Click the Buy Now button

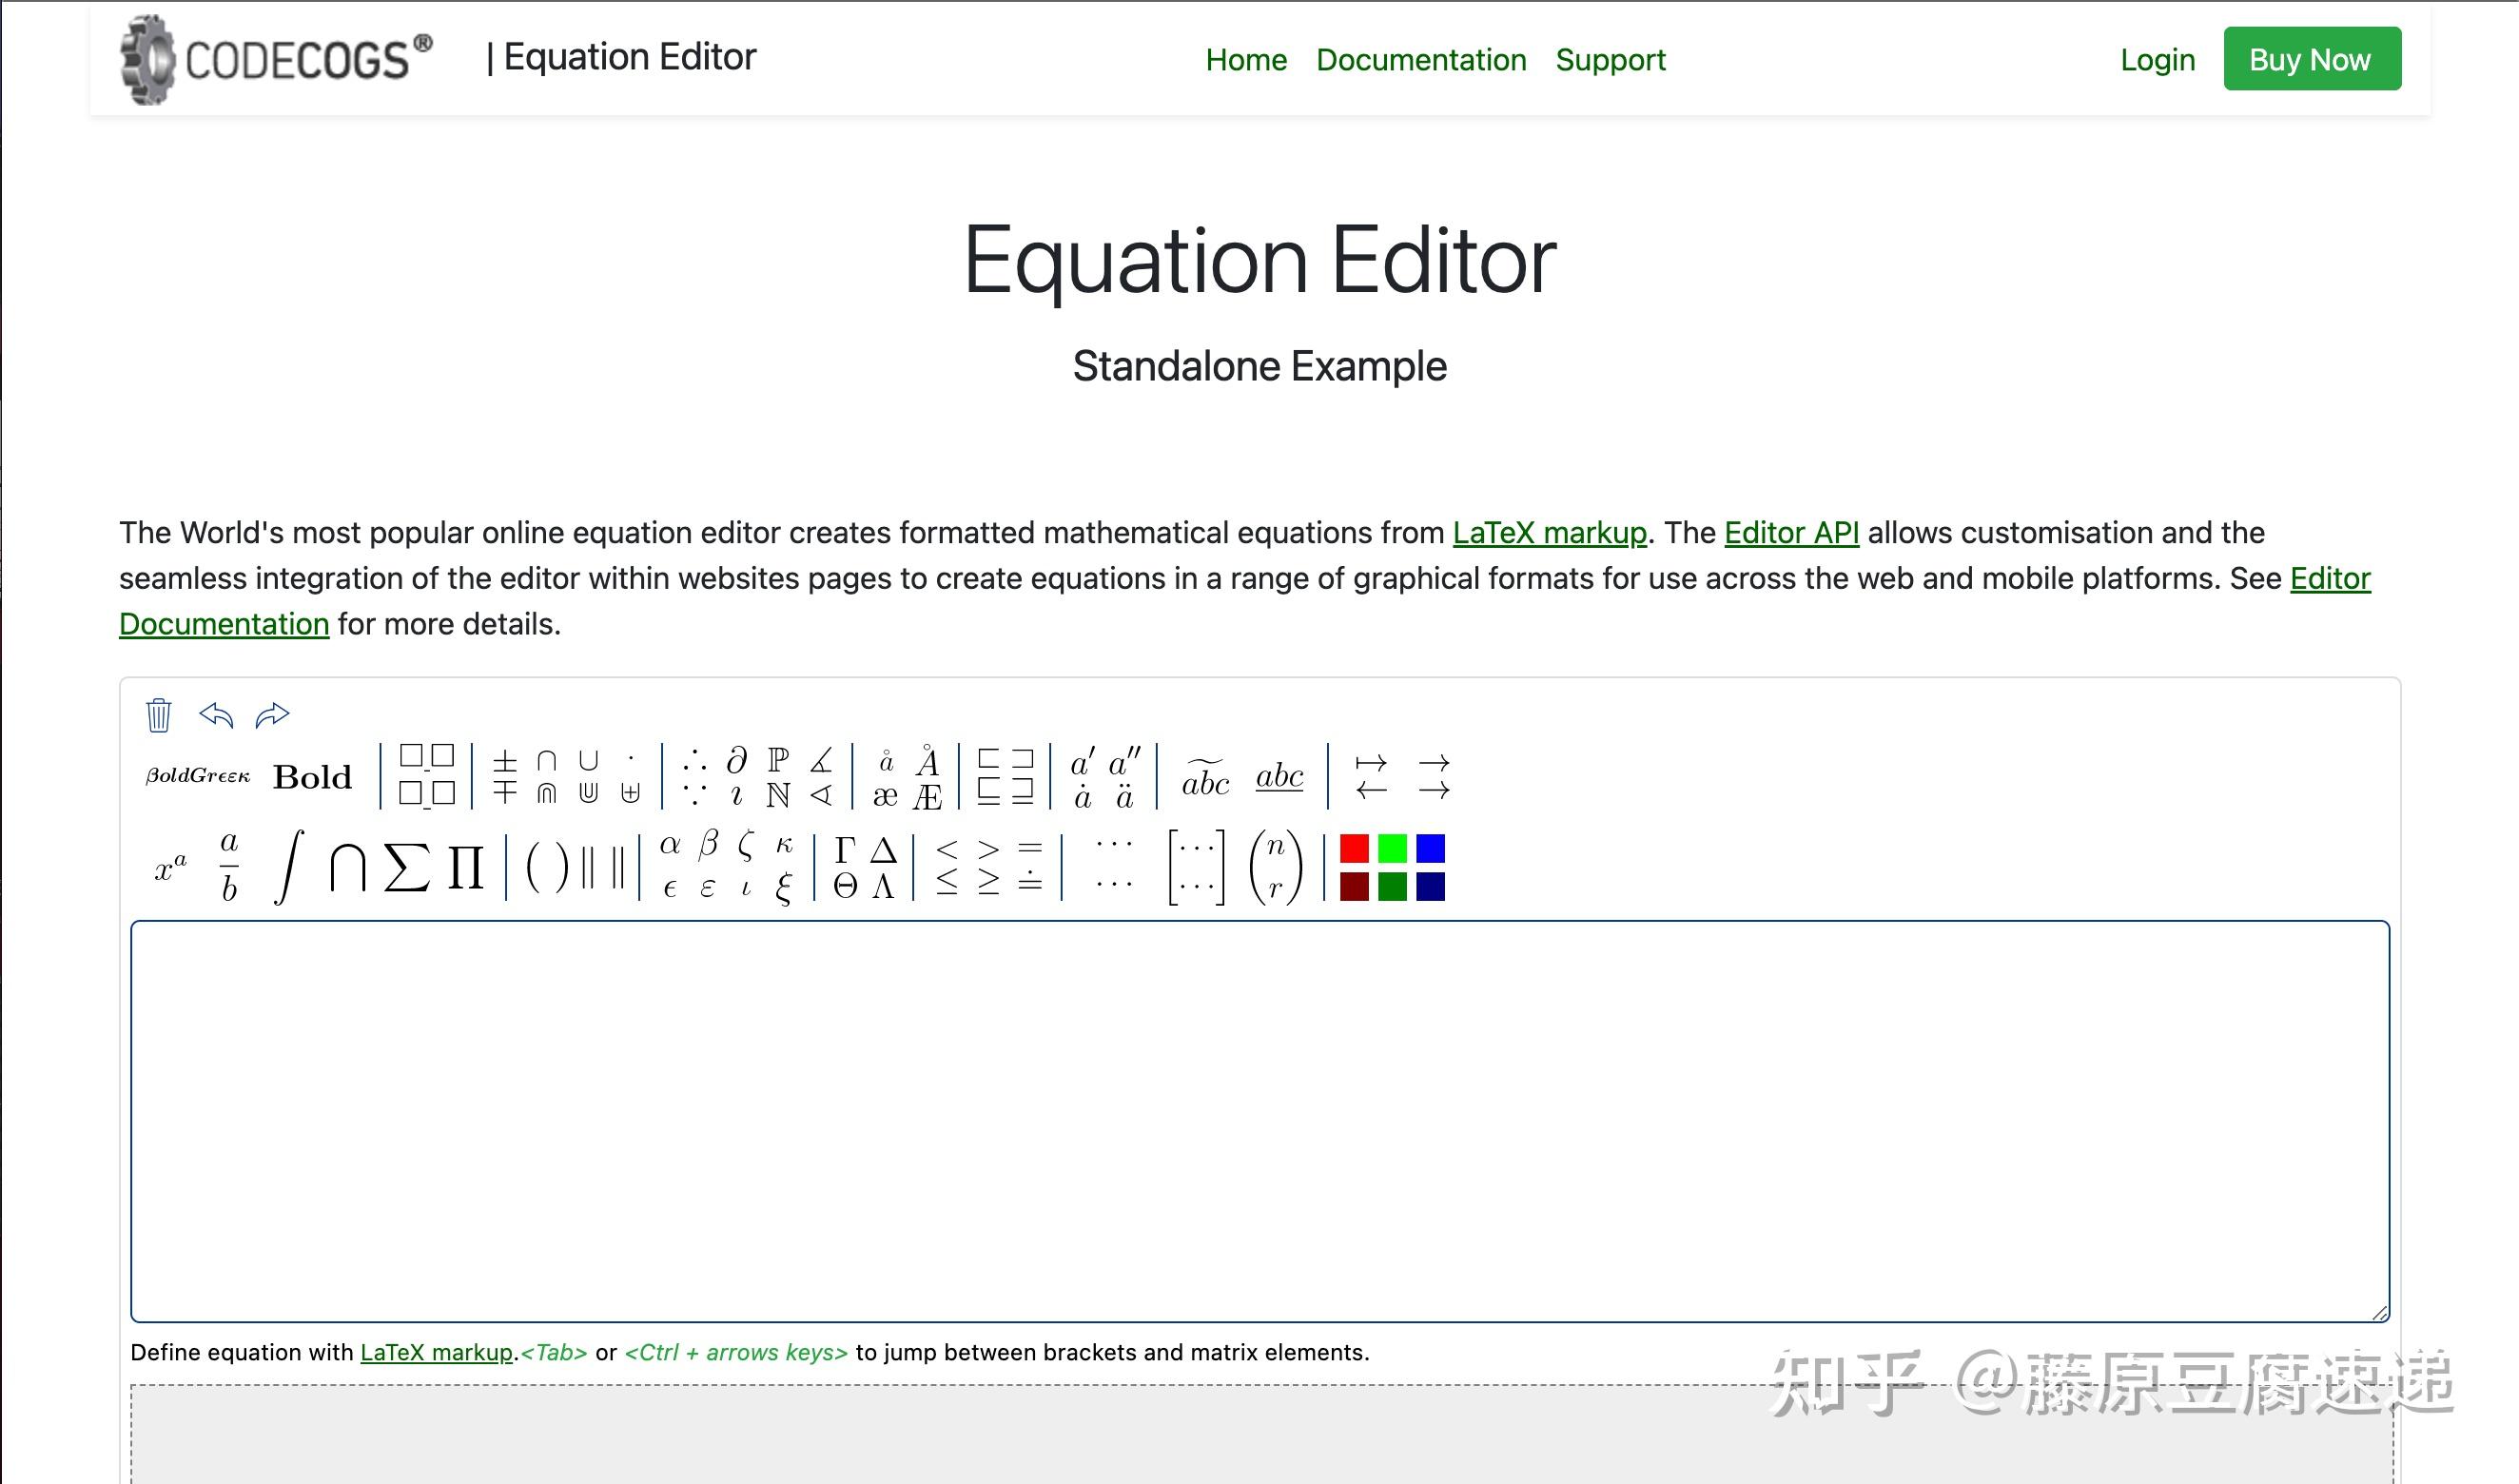pyautogui.click(x=2311, y=59)
